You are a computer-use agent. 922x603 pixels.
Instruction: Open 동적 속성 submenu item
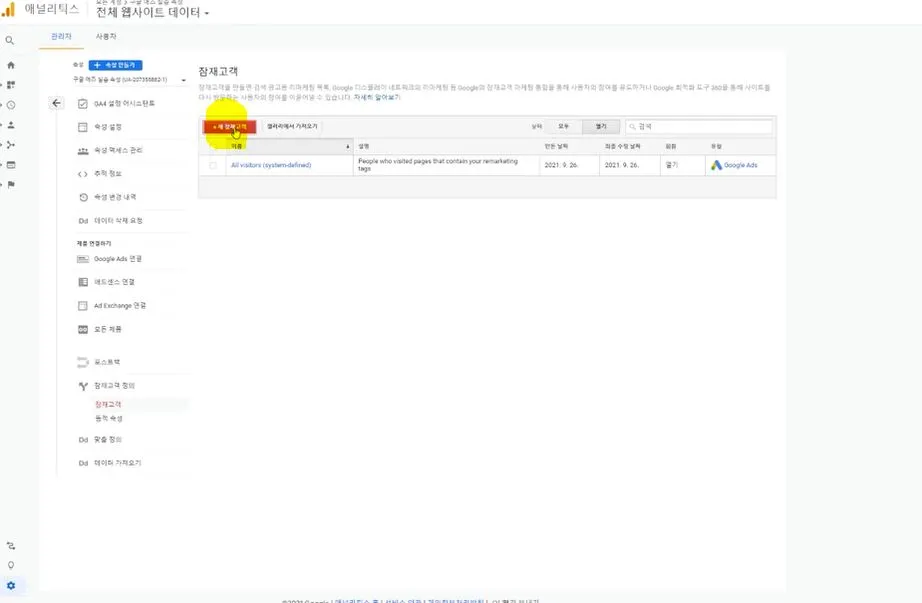[109, 419]
